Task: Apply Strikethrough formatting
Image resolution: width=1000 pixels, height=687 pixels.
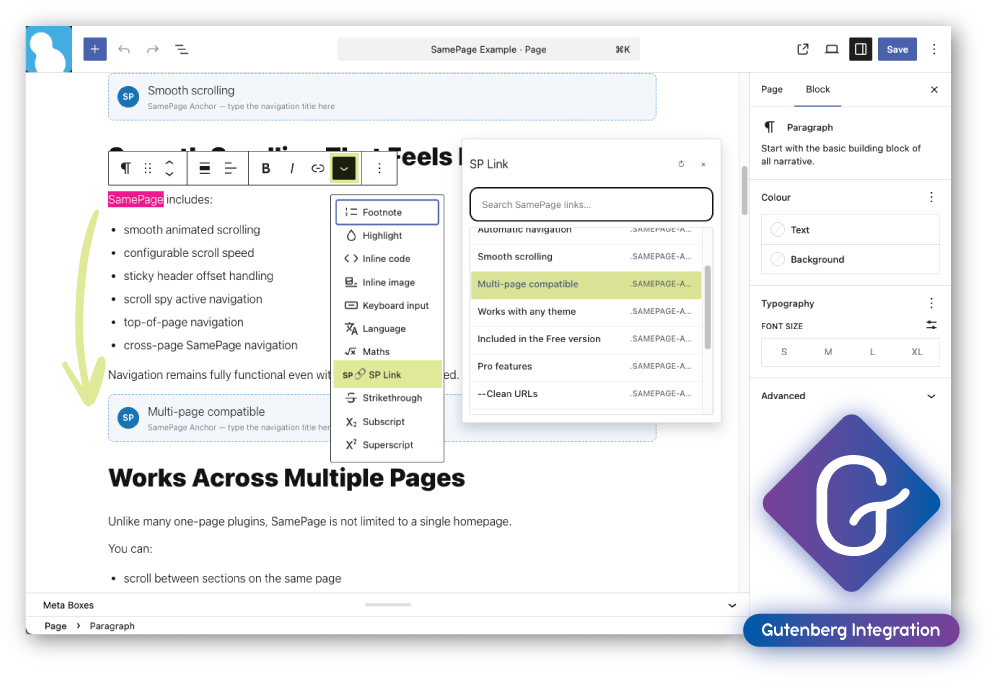Action: click(387, 397)
